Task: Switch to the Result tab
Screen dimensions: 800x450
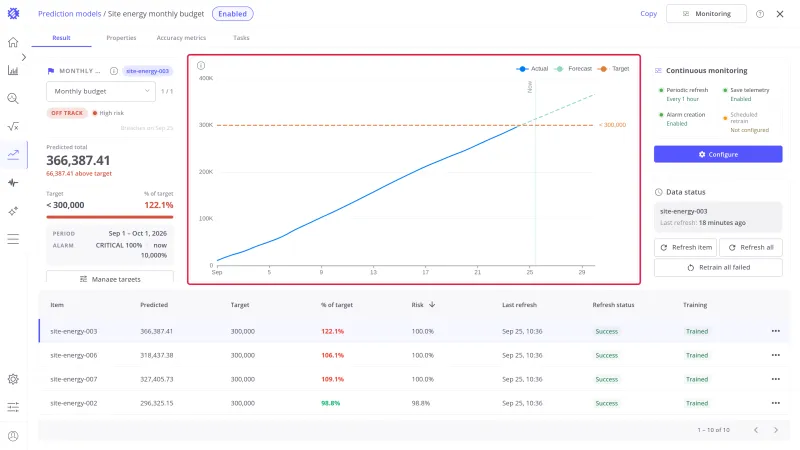Action: point(61,38)
